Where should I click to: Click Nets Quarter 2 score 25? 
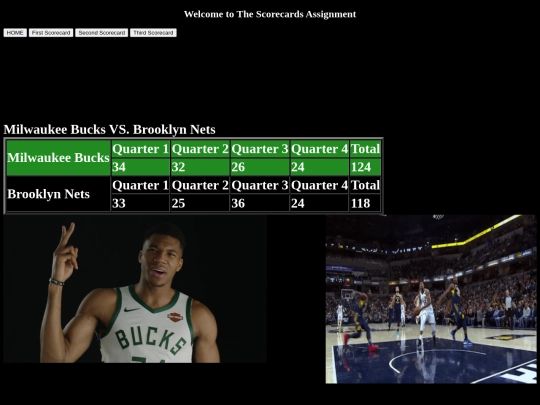click(200, 203)
